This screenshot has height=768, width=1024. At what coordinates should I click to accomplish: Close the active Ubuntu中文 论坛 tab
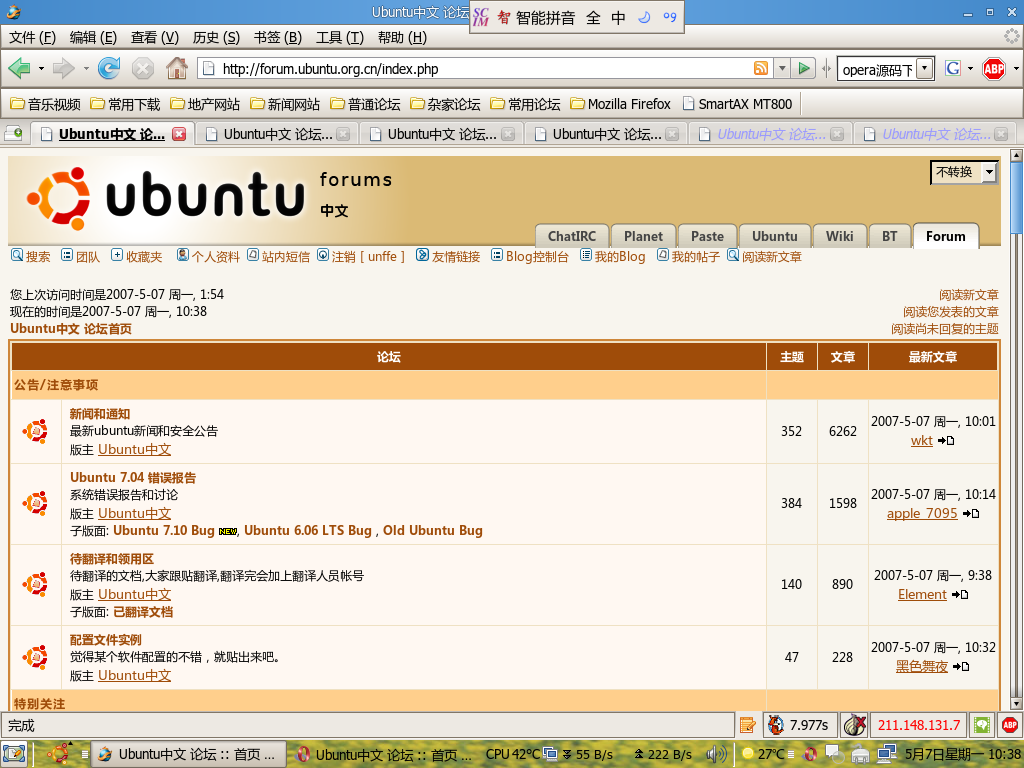pyautogui.click(x=178, y=134)
